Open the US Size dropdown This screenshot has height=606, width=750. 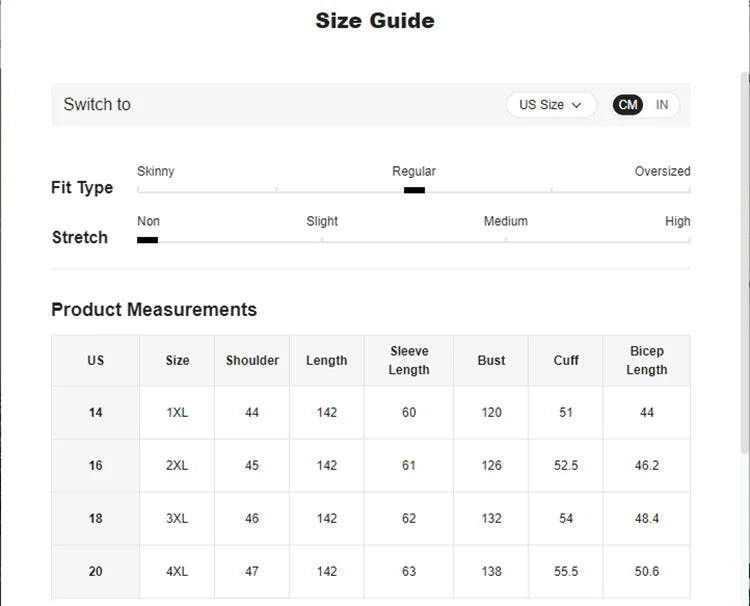[550, 105]
